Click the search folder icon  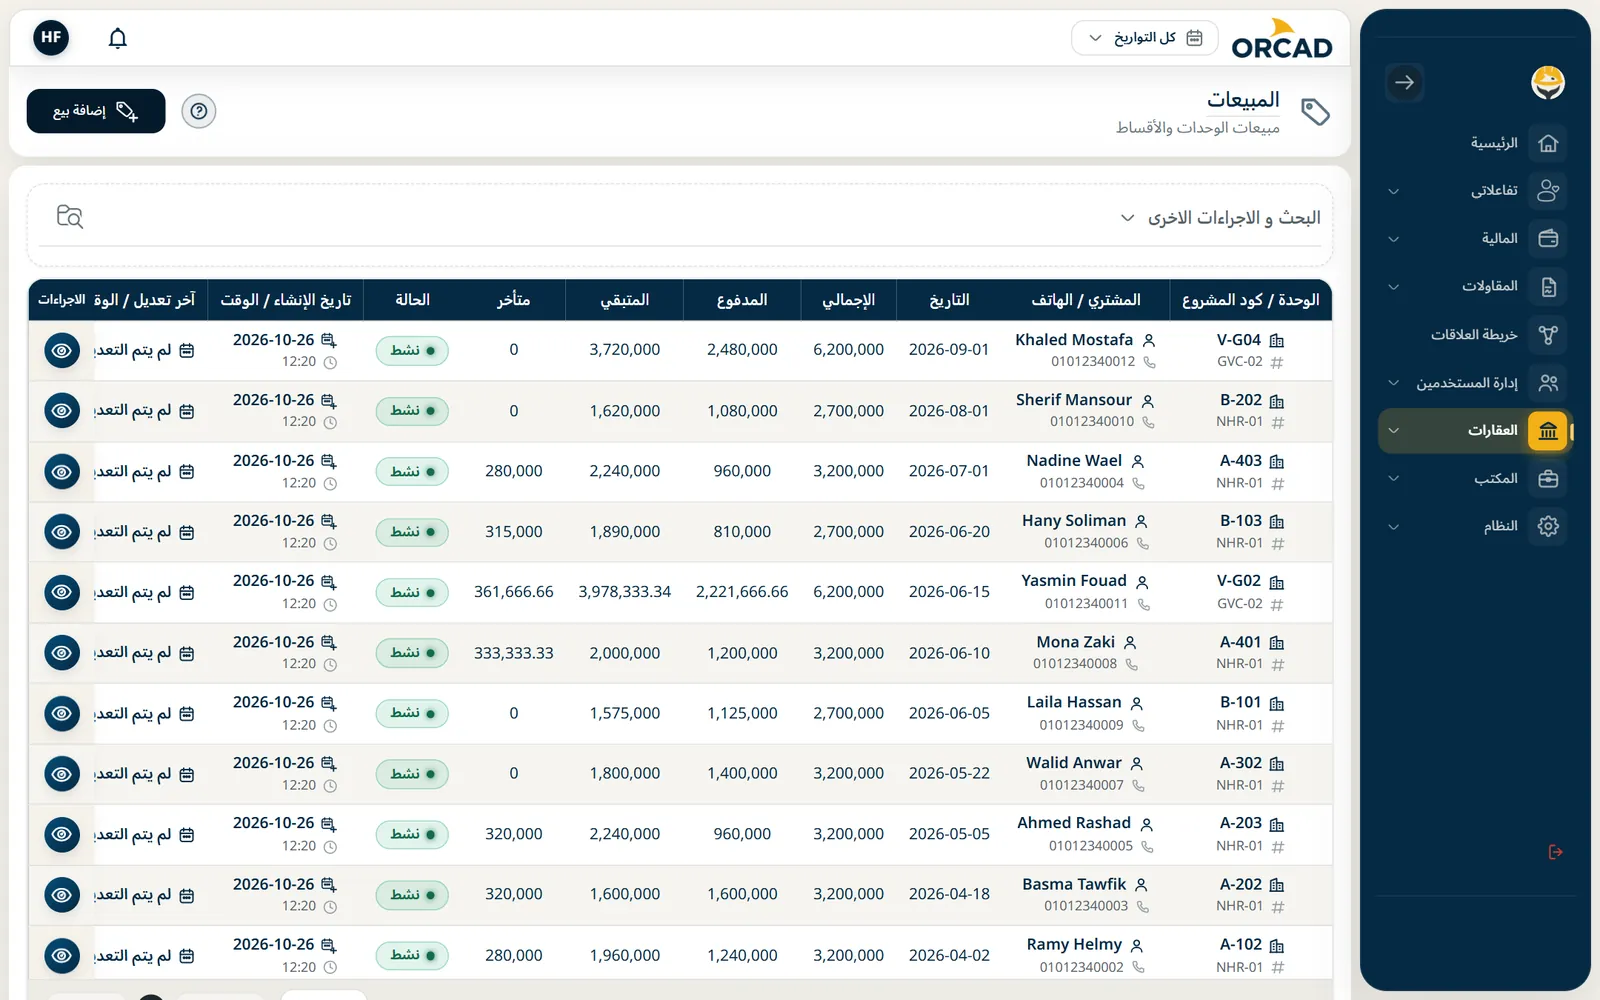pyautogui.click(x=70, y=216)
